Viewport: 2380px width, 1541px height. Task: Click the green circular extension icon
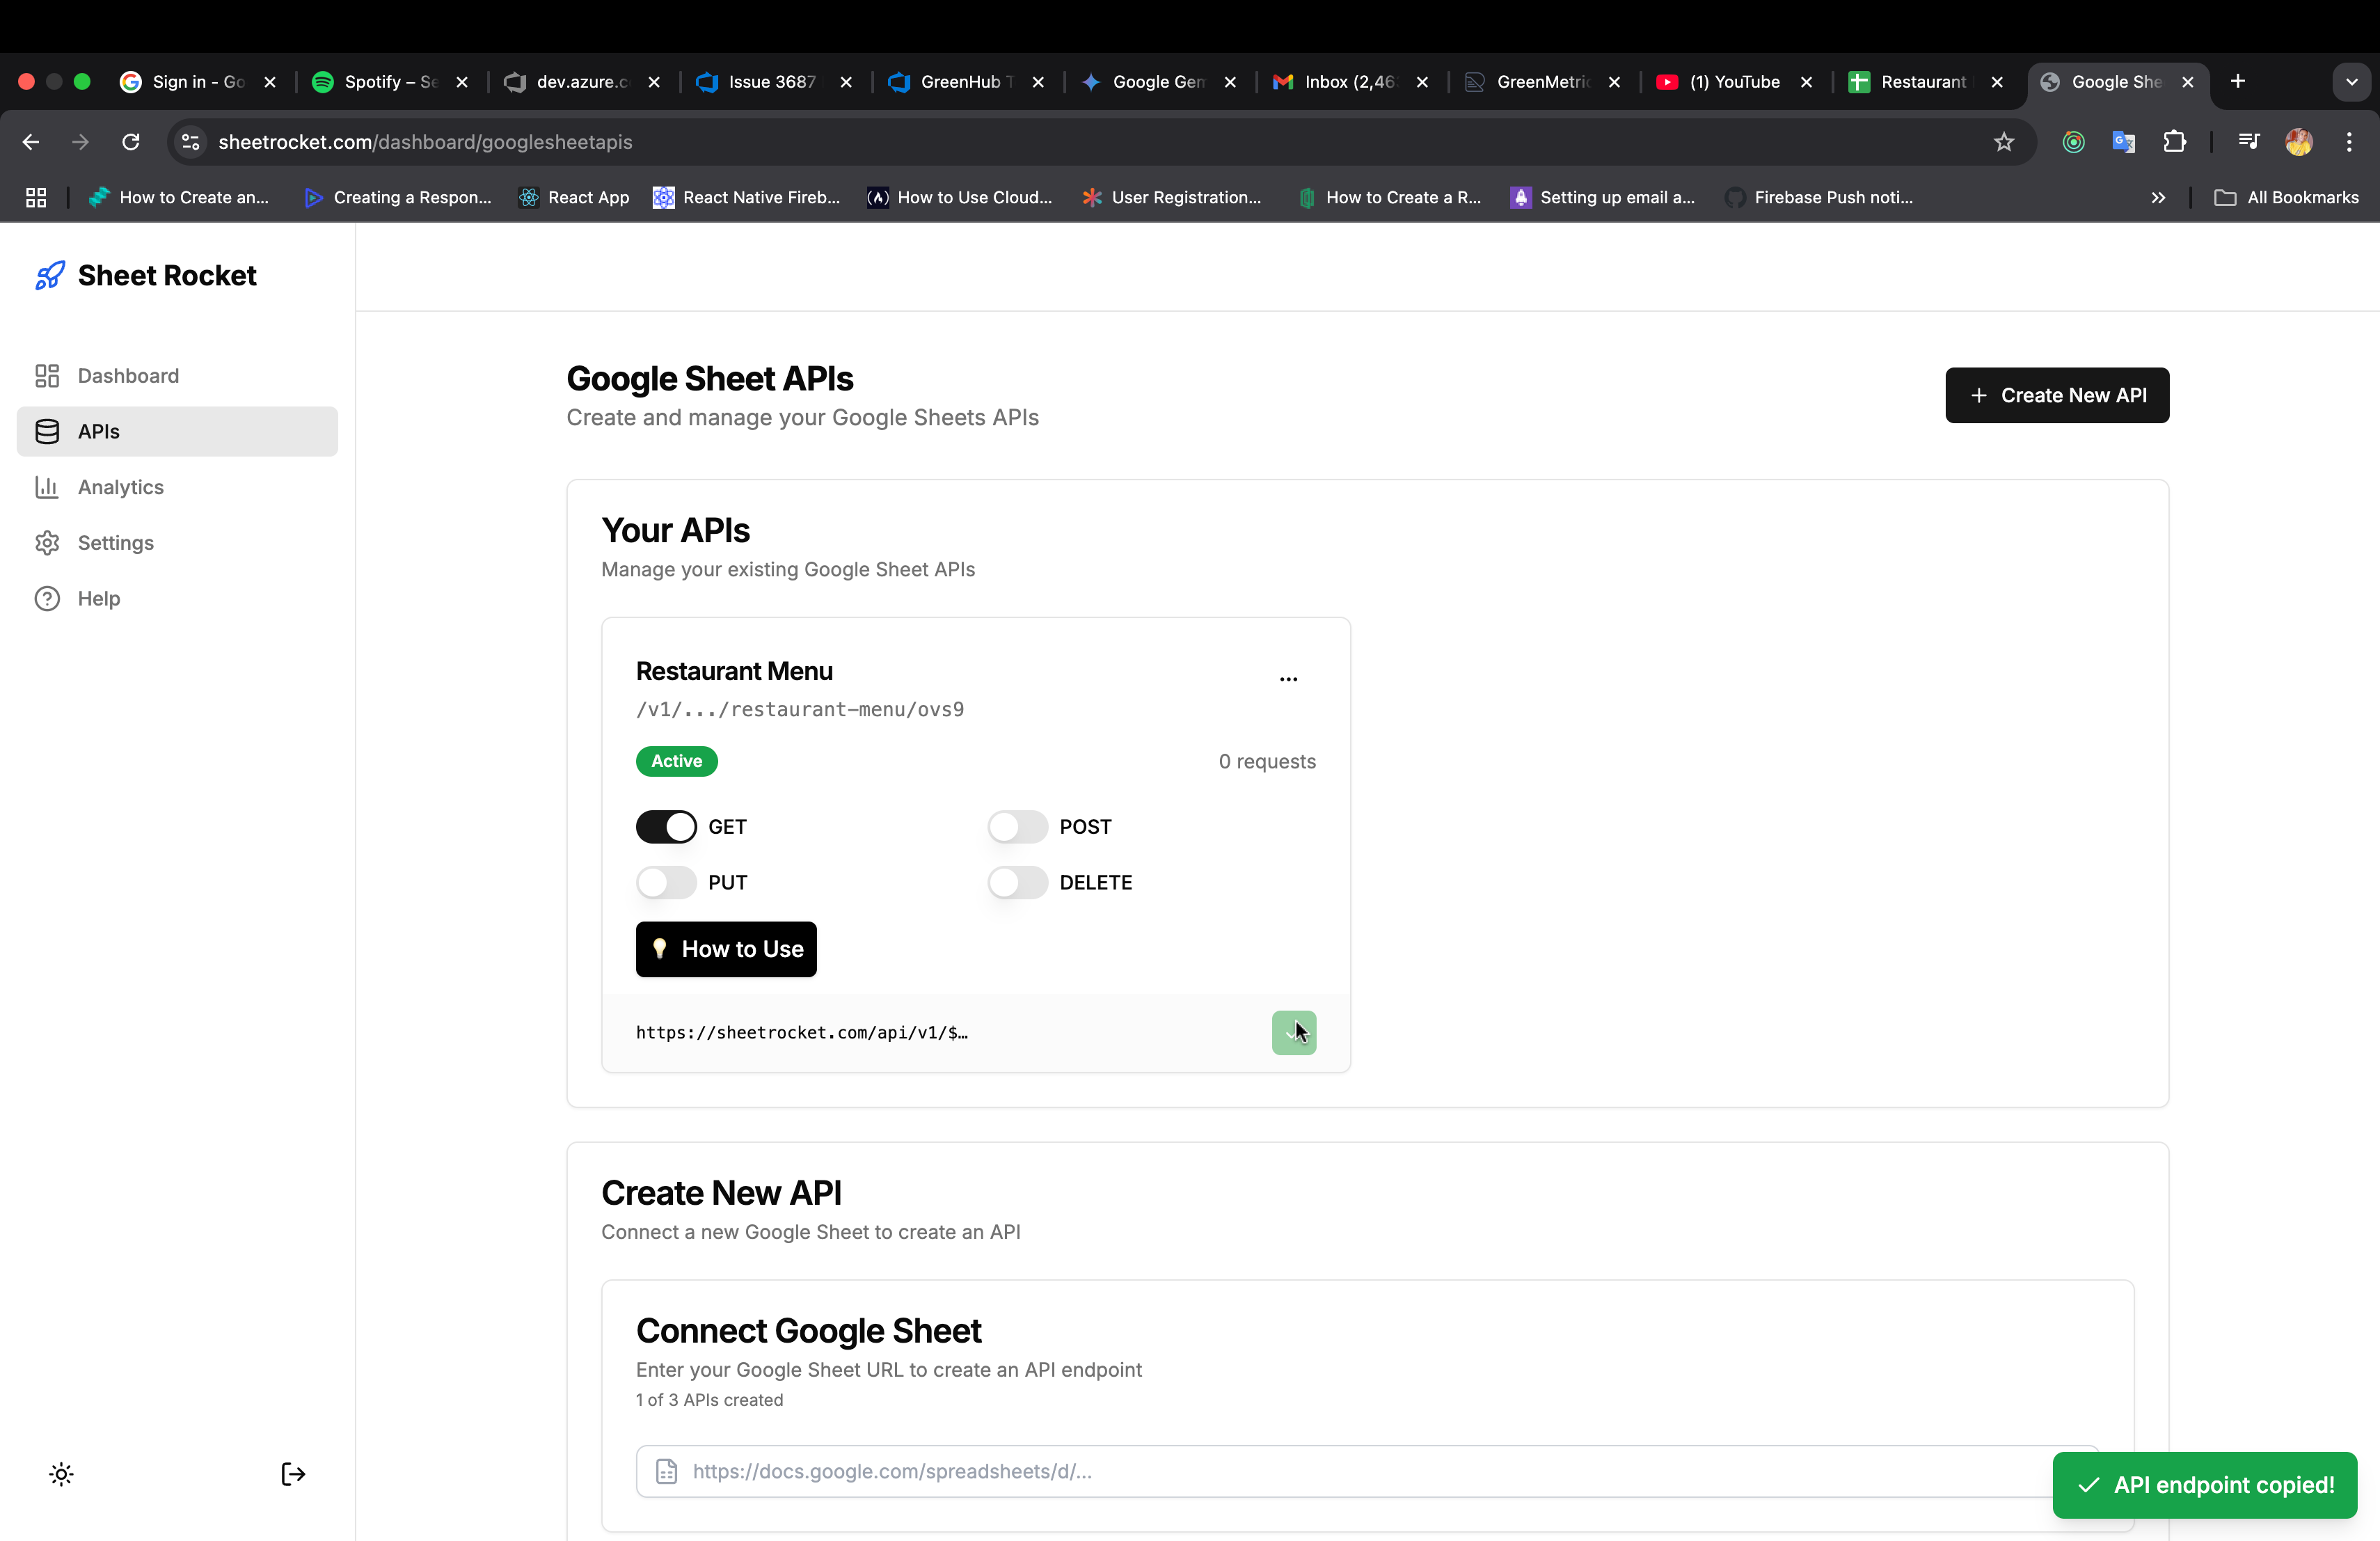pos(2073,142)
